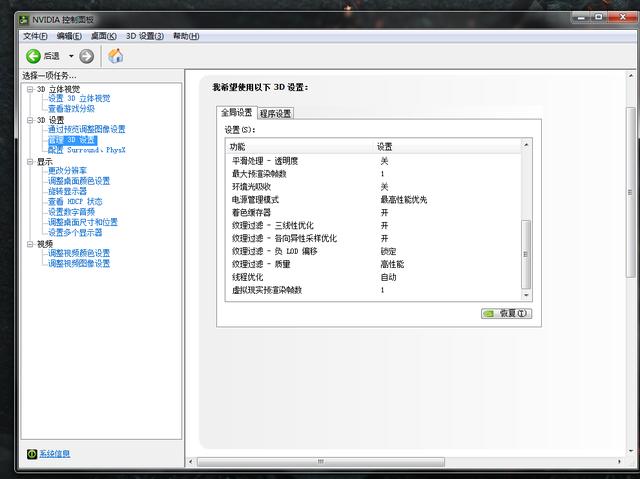Open 查看 HDCP 状态 task

75,202
